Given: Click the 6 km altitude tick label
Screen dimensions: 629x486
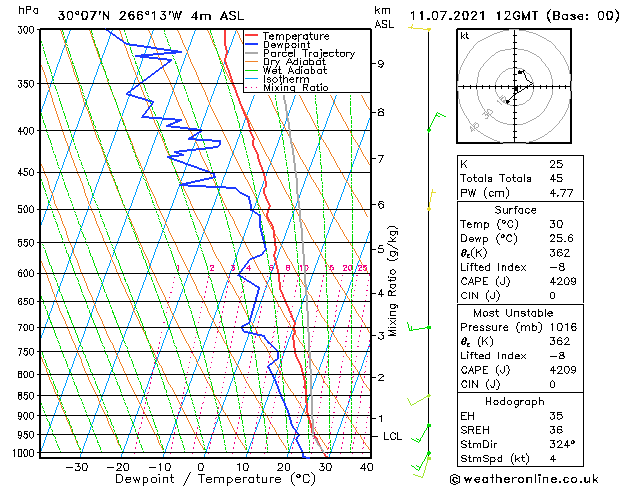Looking at the screenshot, I should tap(380, 205).
